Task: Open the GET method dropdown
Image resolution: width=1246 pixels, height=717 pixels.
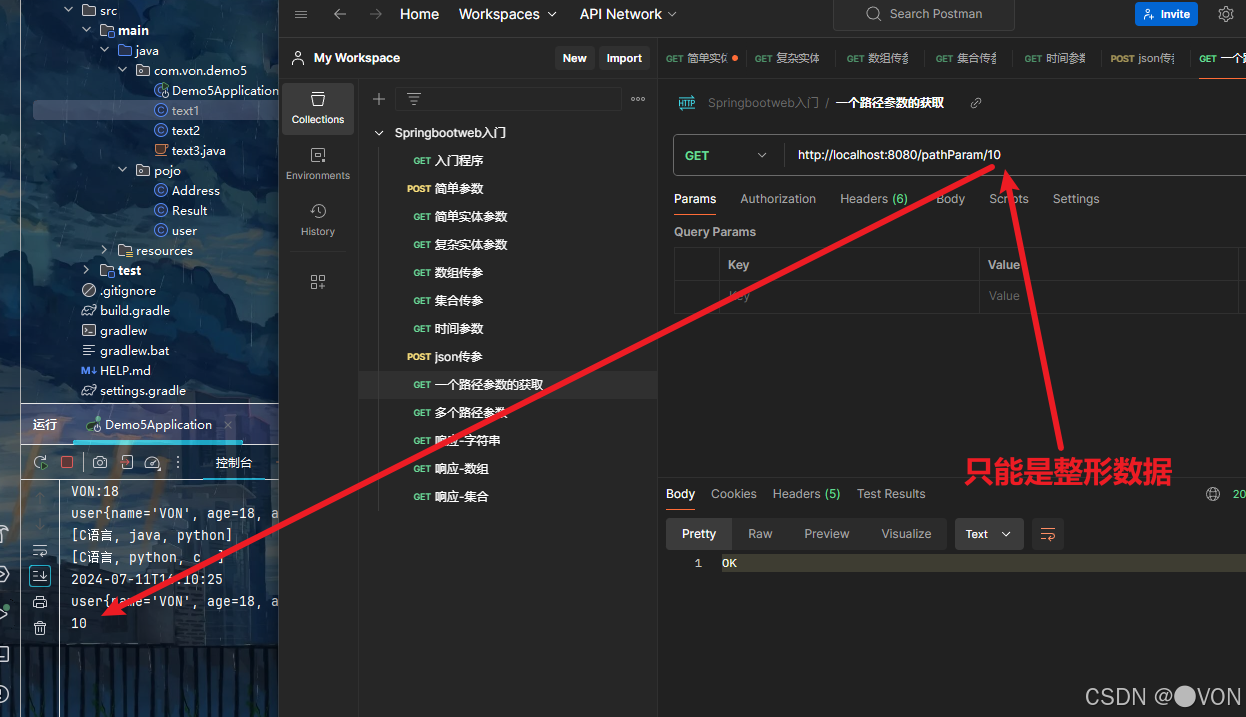Action: 726,155
